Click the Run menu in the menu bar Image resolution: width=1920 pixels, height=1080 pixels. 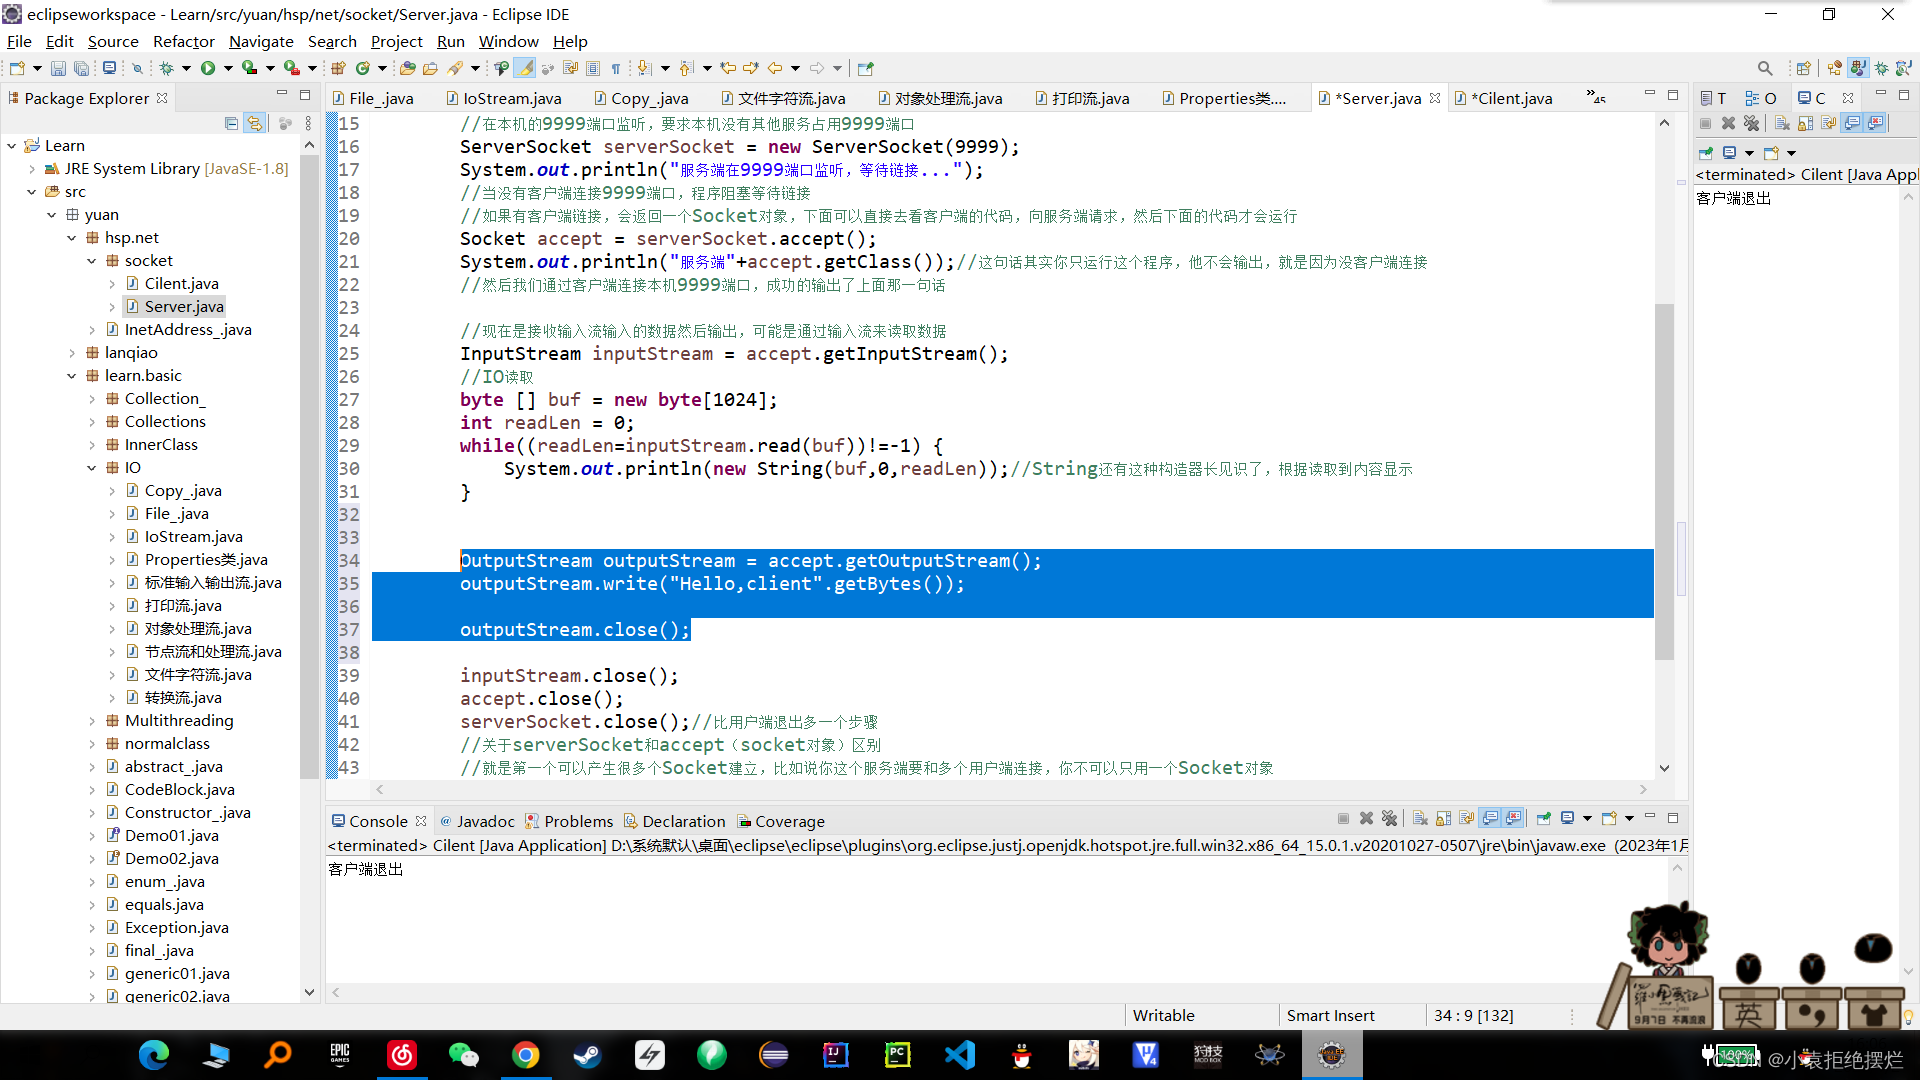(451, 40)
